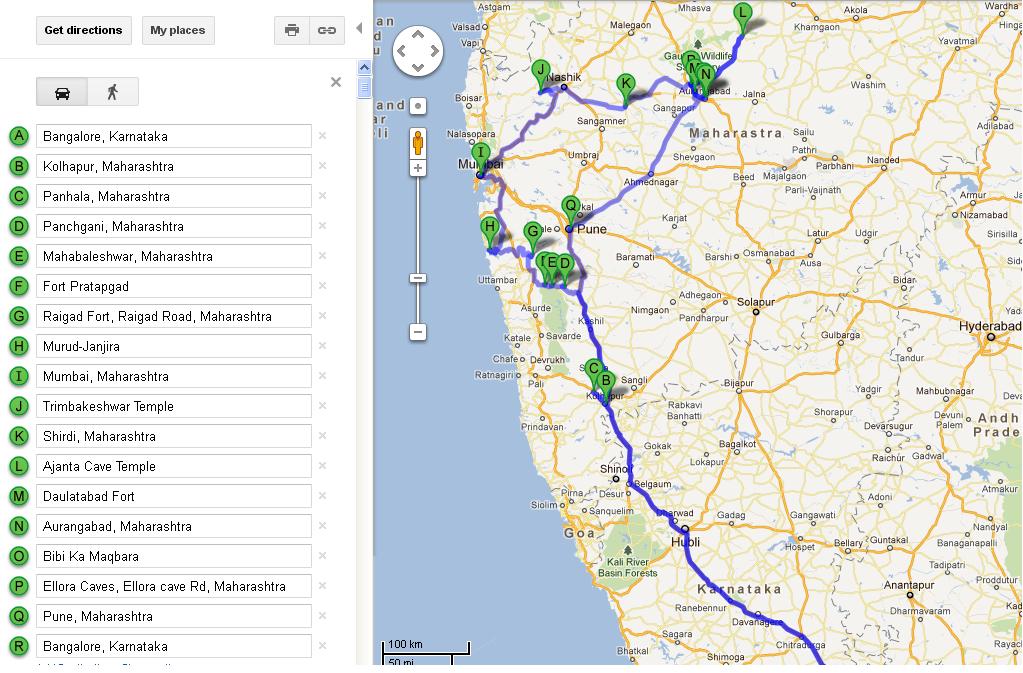The height and width of the screenshot is (673, 1023).
Task: Switch to the My places tab
Action: coord(178,30)
